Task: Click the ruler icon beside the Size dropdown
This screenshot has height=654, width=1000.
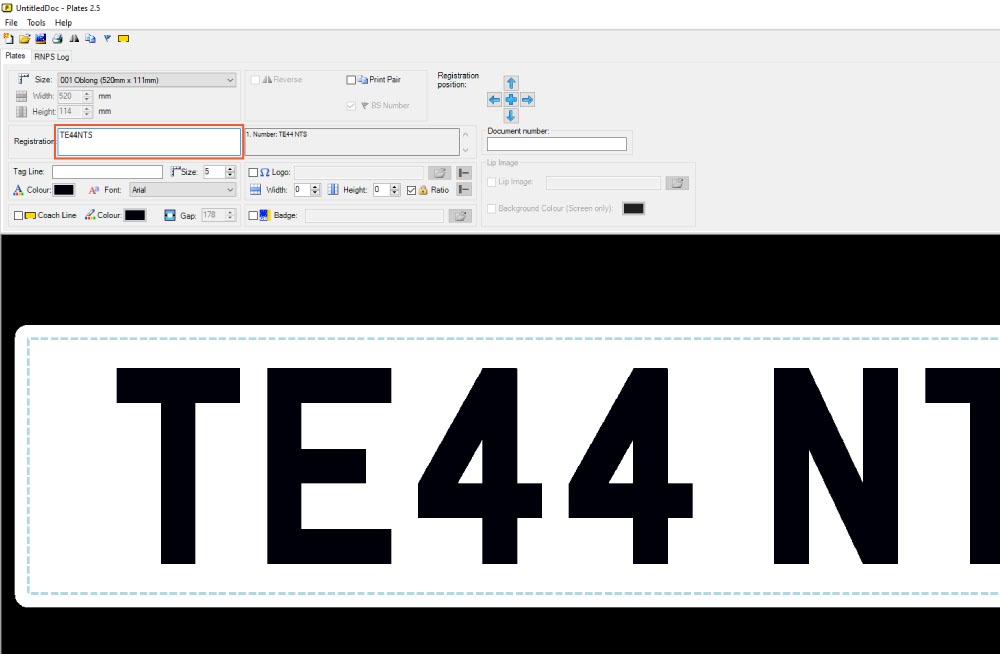Action: pyautogui.click(x=24, y=79)
